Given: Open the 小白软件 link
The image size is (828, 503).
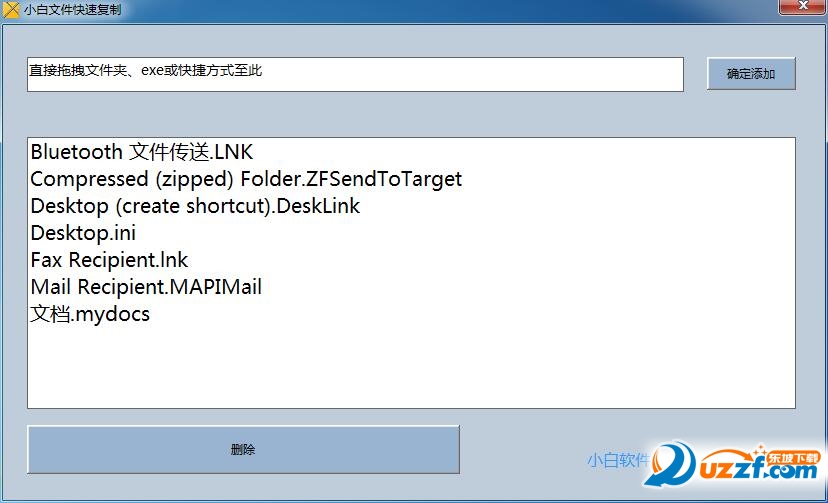Looking at the screenshot, I should (x=617, y=460).
